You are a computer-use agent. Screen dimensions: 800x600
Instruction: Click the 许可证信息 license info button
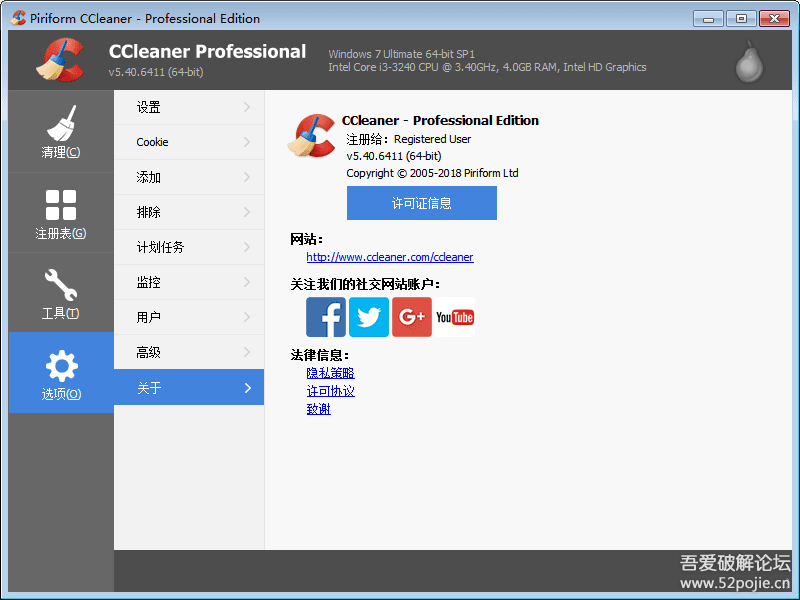(x=421, y=203)
